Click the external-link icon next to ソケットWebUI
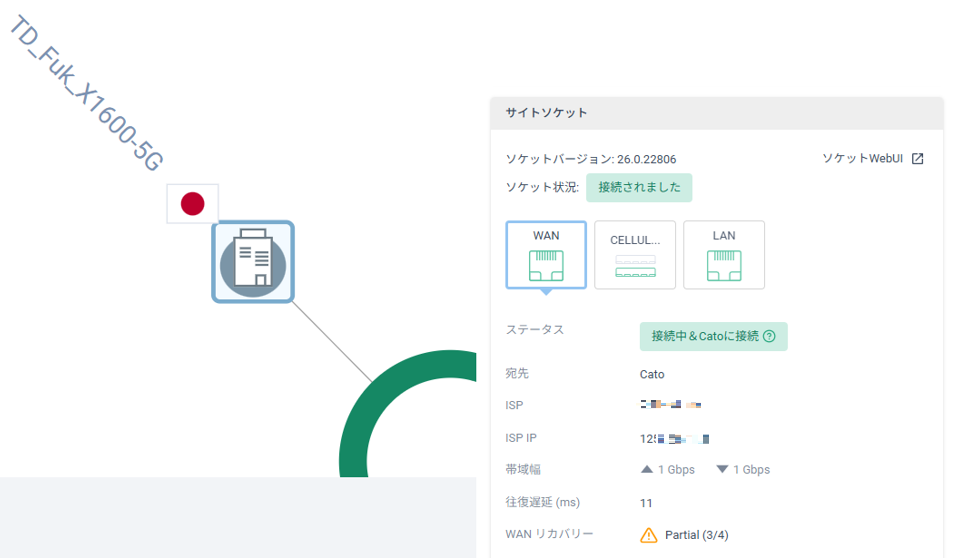This screenshot has height=558, width=971. pyautogui.click(x=918, y=159)
